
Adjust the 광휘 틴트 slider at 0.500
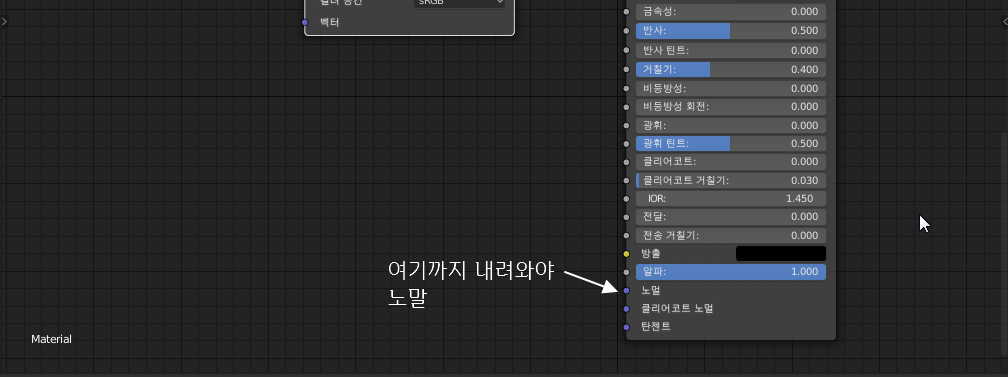coord(731,143)
